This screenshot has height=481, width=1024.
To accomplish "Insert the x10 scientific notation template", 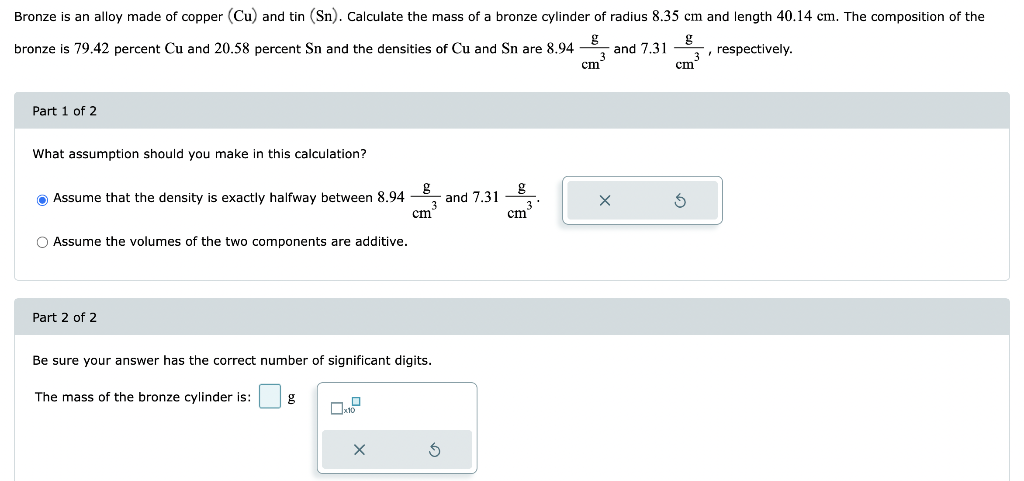I will (345, 406).
